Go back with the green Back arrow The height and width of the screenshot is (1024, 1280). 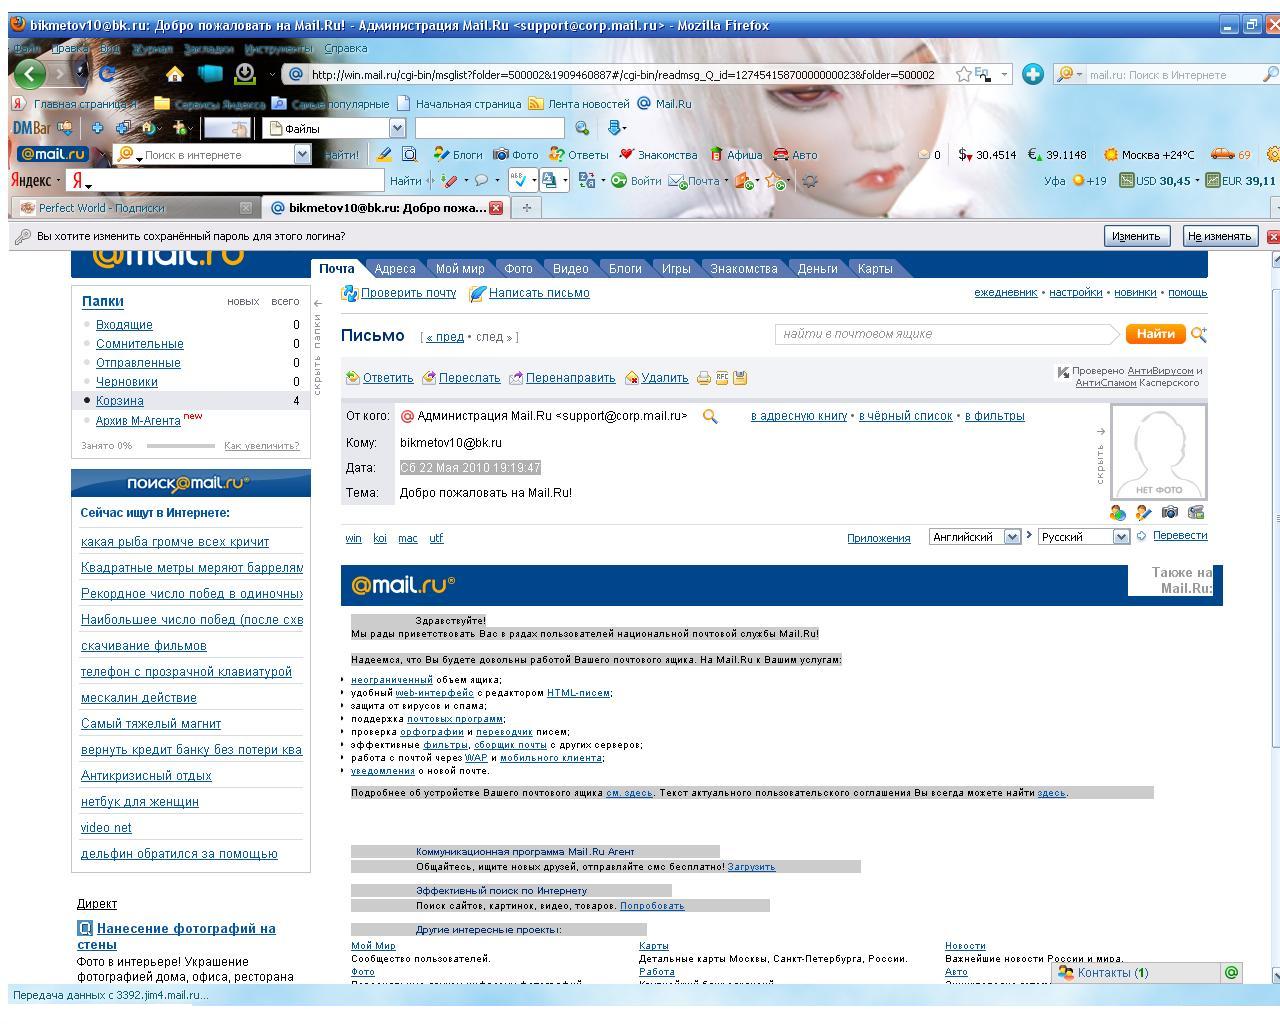click(x=30, y=74)
